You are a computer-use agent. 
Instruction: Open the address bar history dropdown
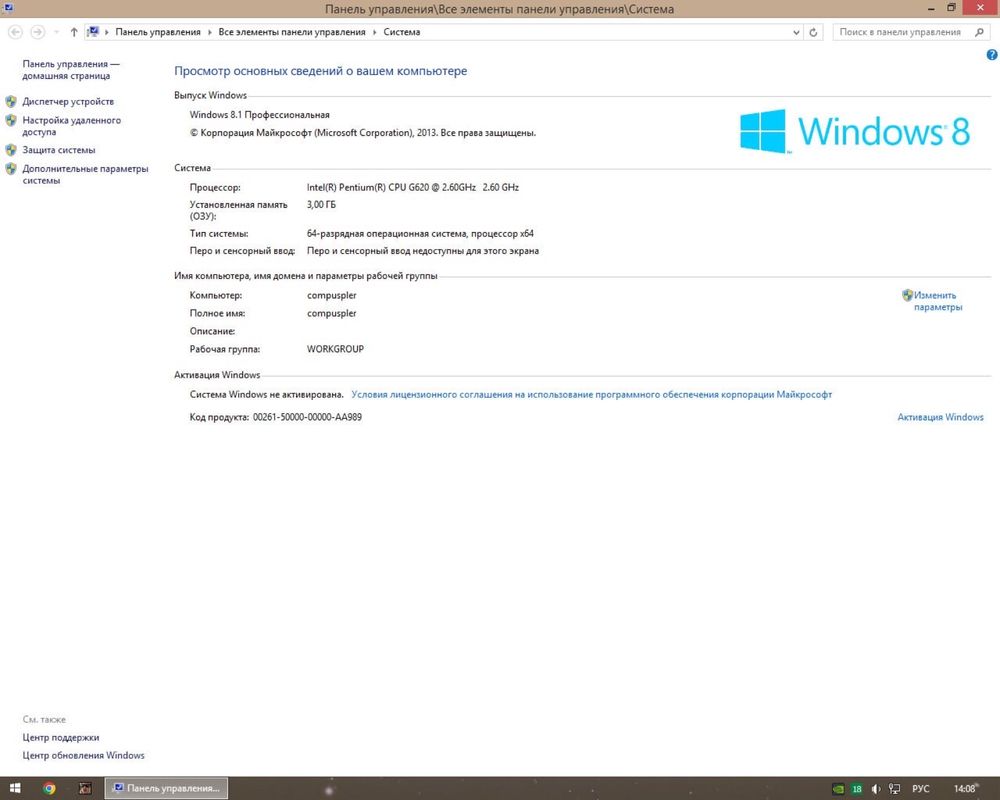coord(796,32)
